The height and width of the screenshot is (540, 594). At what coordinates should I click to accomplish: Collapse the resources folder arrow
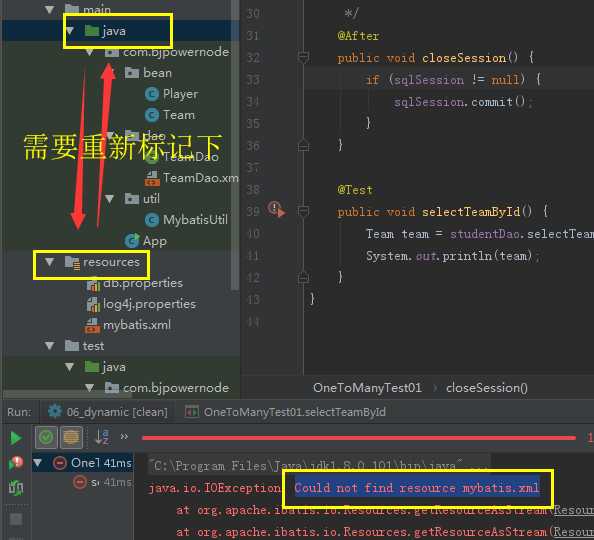click(x=49, y=262)
